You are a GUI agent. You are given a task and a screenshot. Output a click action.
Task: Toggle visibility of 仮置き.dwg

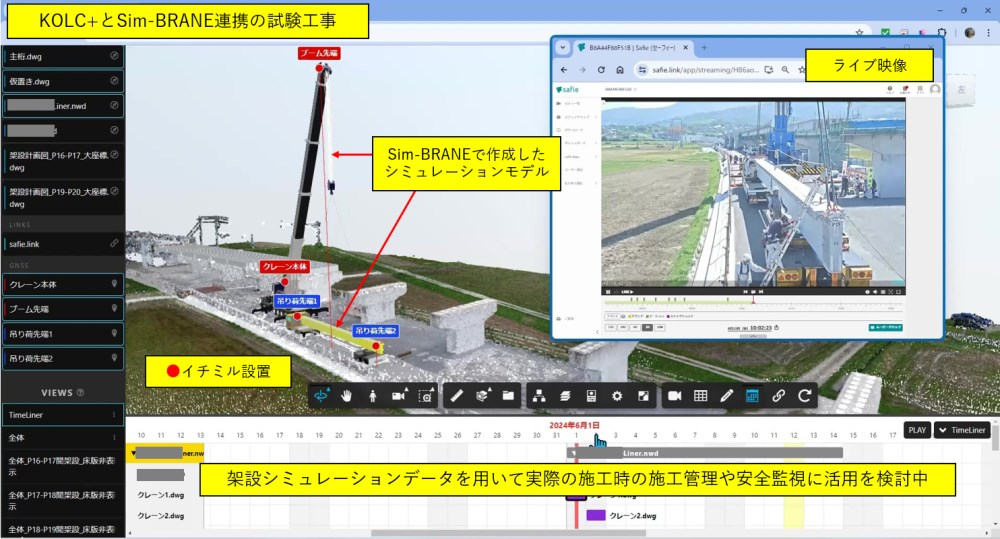point(114,81)
